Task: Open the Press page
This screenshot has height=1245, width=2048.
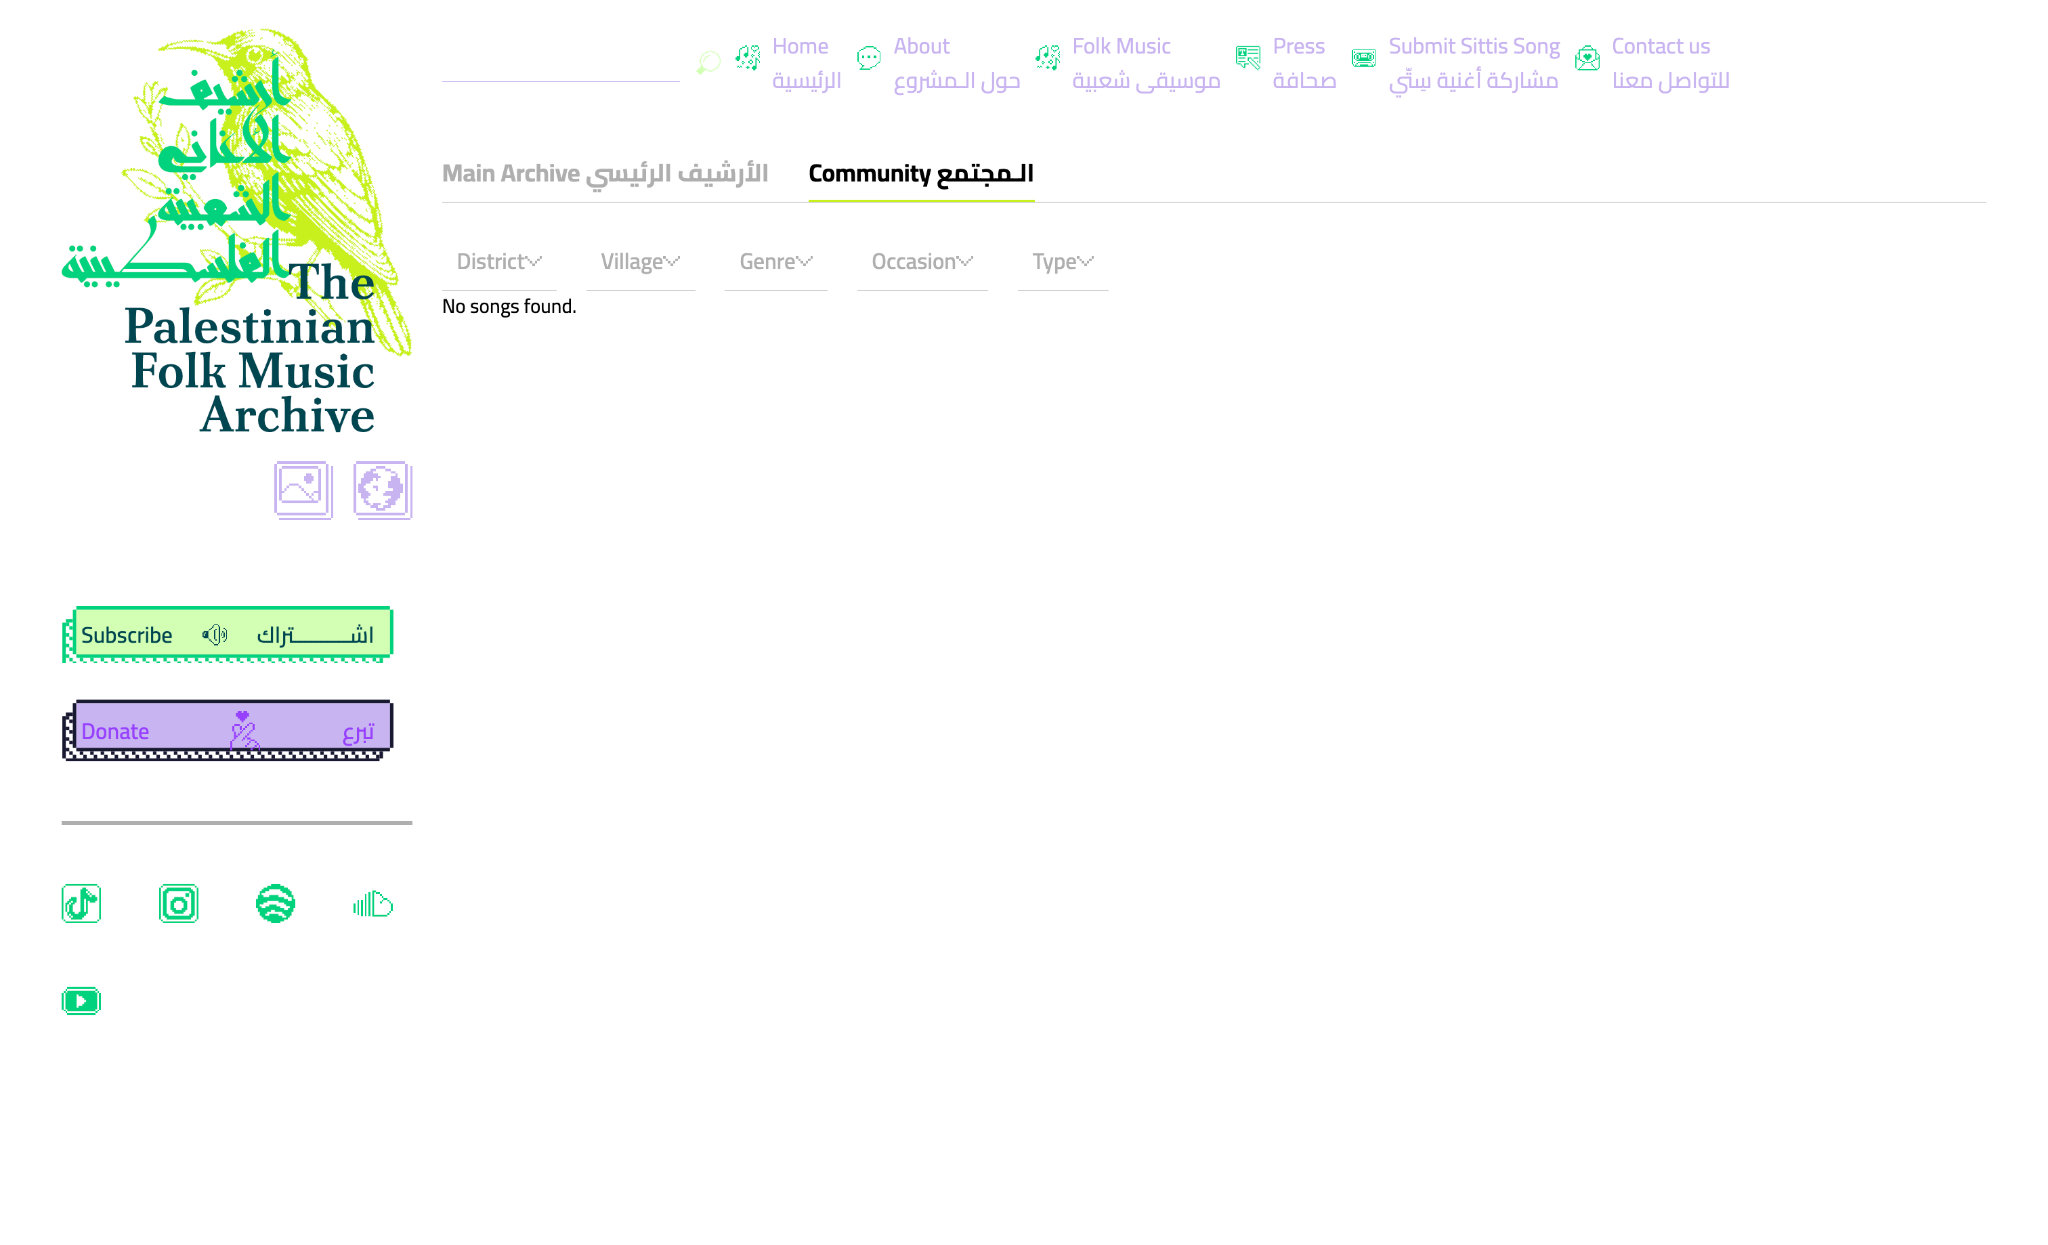Action: click(1304, 63)
